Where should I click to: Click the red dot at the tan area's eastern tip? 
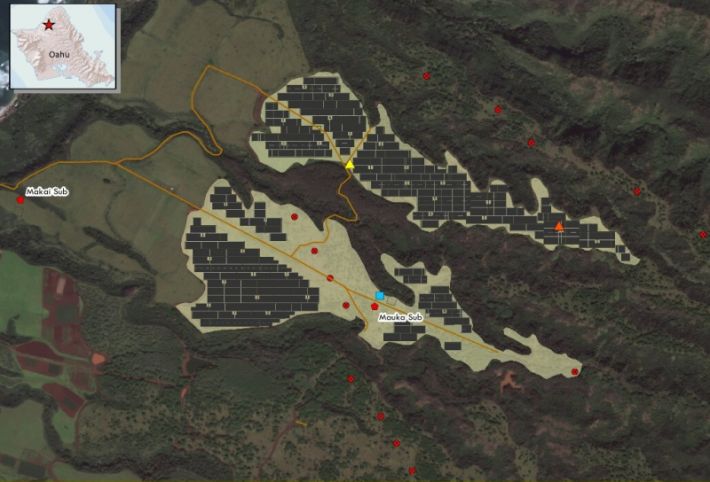tap(575, 372)
